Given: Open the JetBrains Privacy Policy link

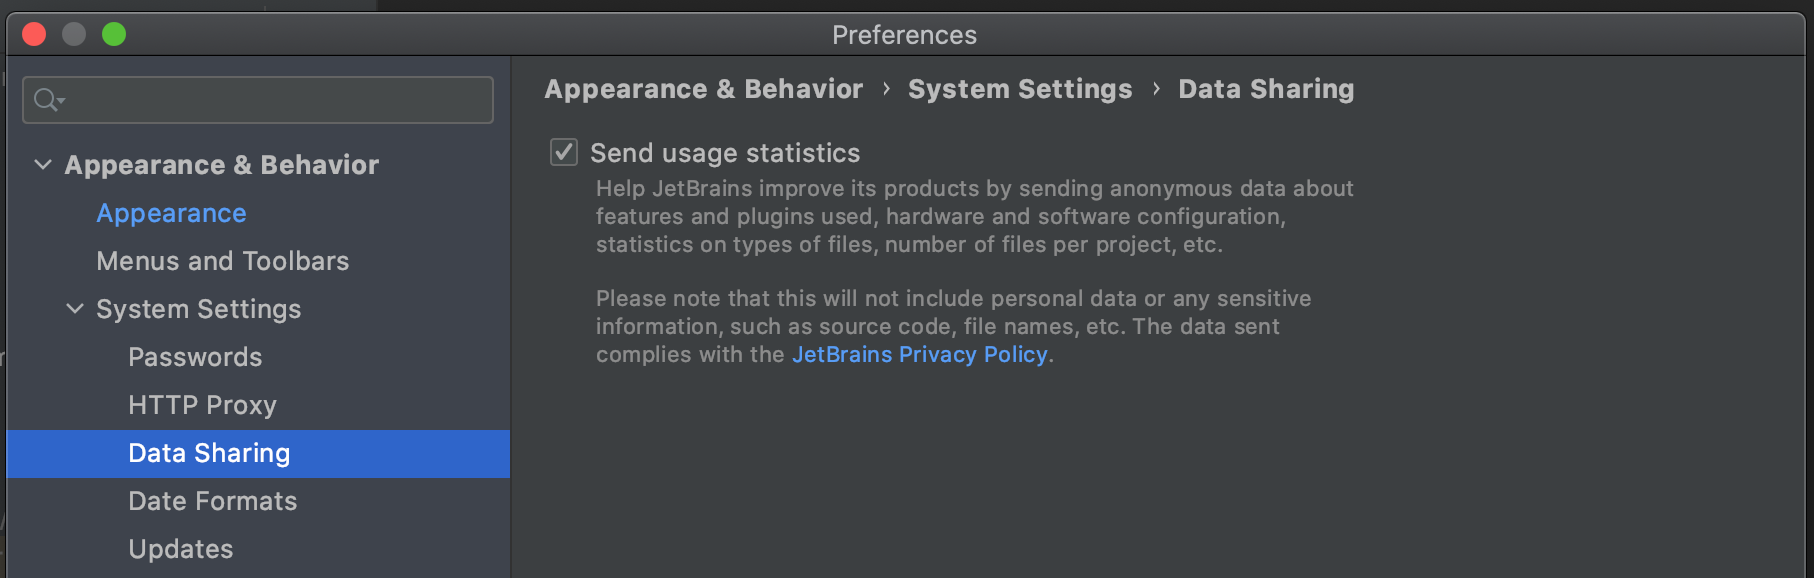Looking at the screenshot, I should point(919,355).
